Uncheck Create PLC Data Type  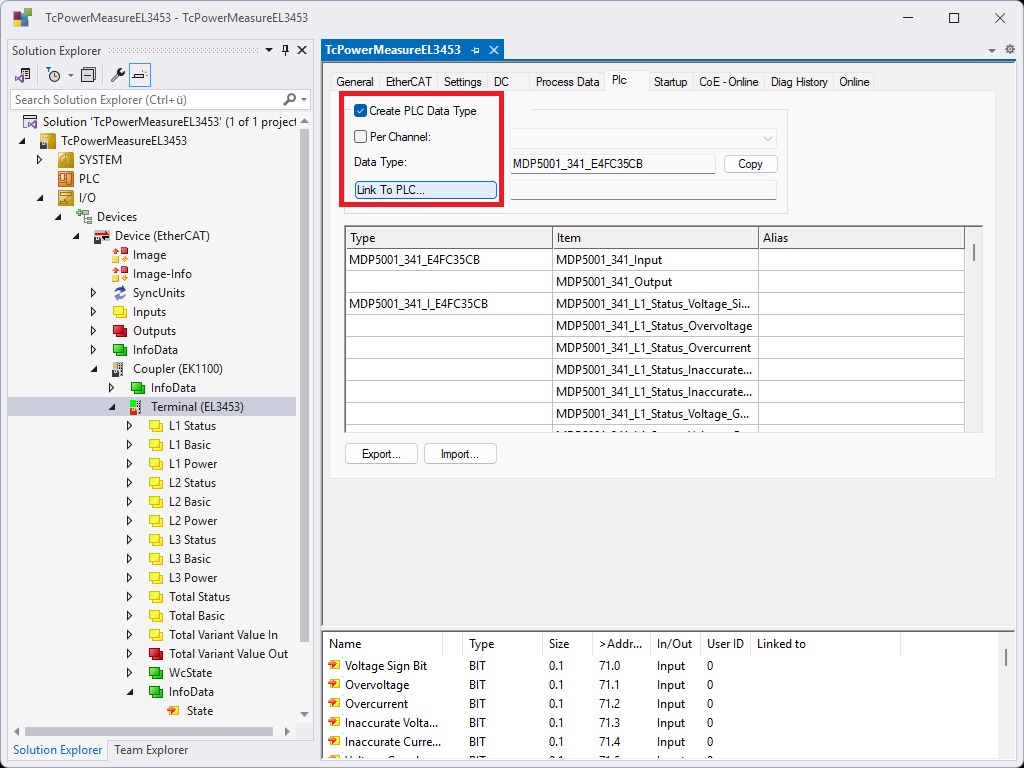point(361,111)
